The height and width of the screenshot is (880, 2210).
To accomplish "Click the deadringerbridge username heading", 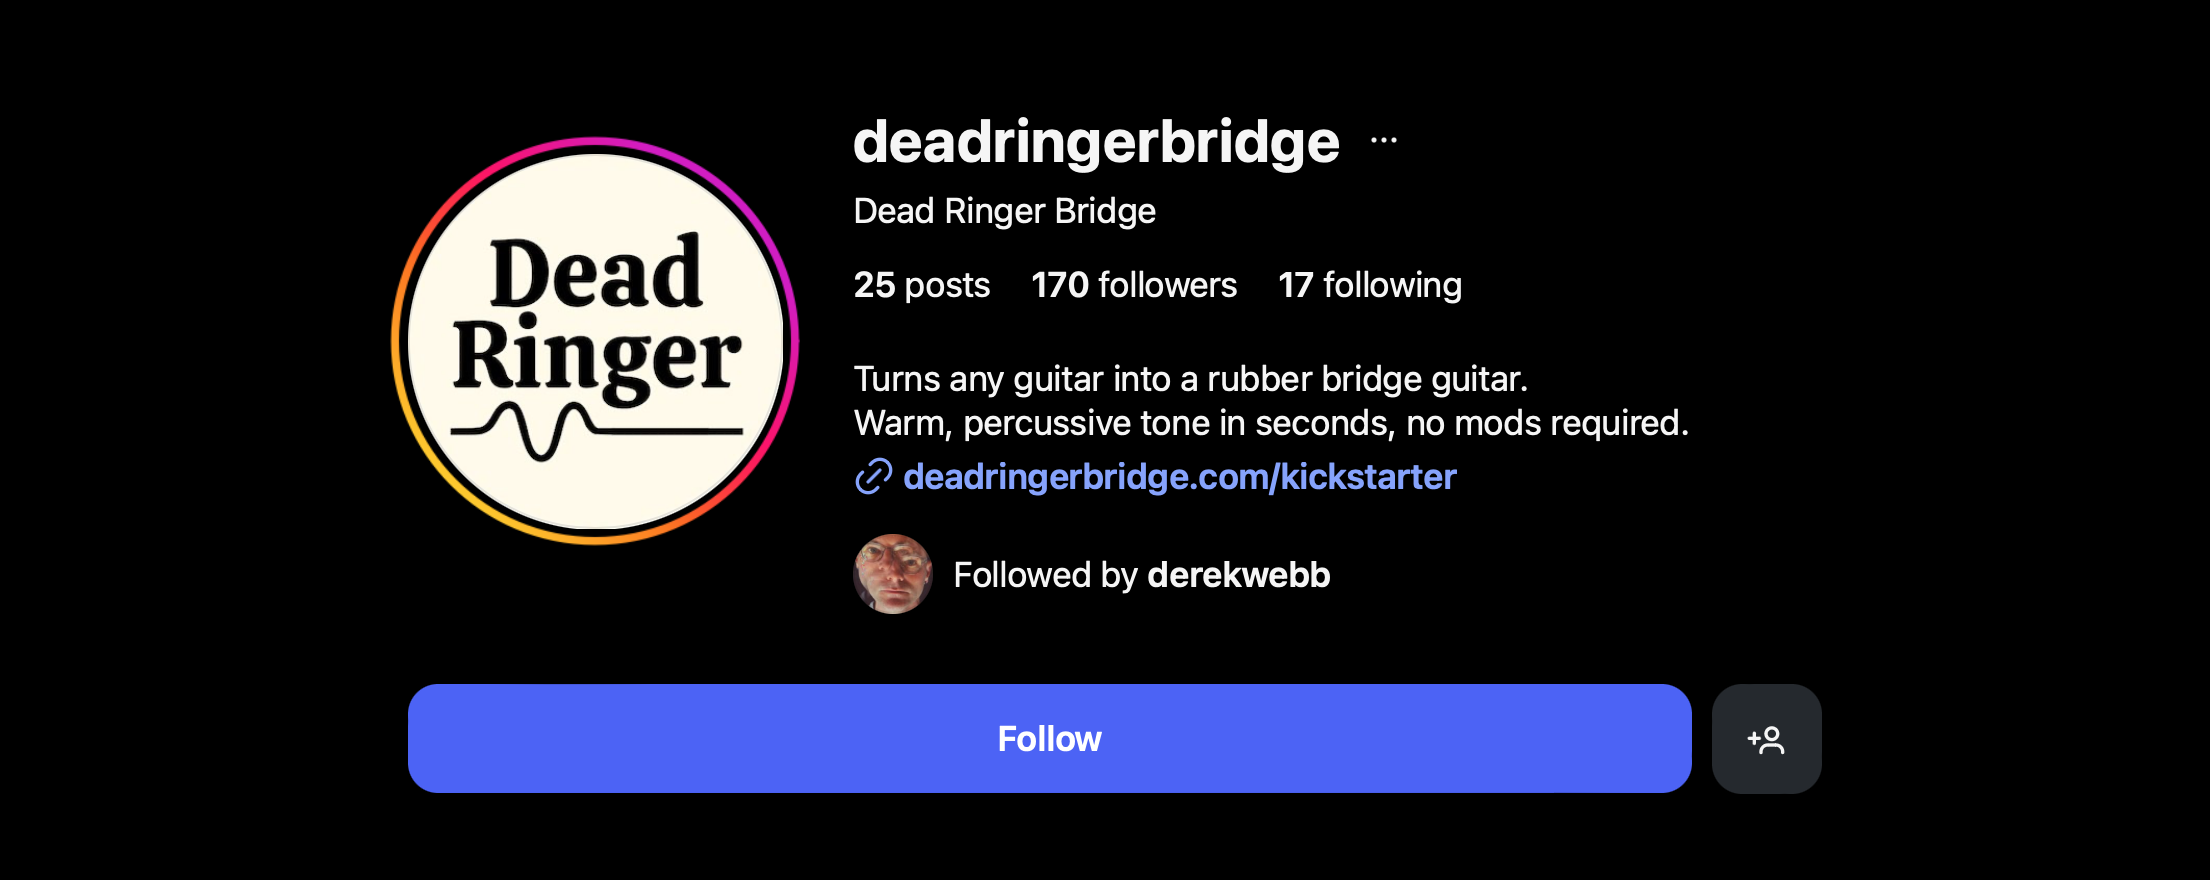I will pyautogui.click(x=1096, y=142).
